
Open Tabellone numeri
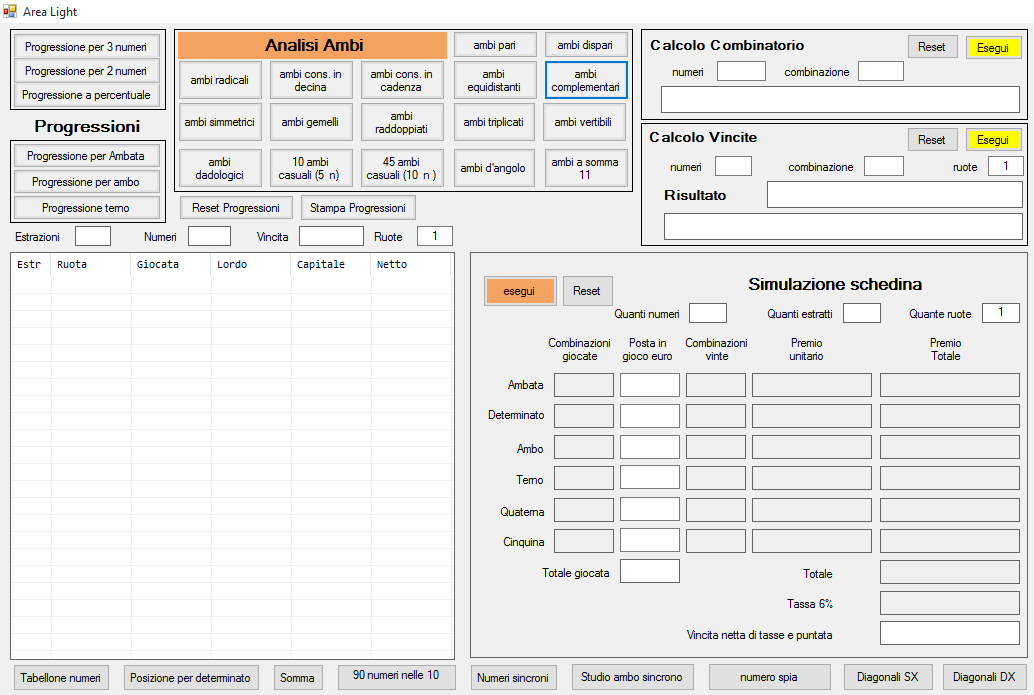pos(61,677)
